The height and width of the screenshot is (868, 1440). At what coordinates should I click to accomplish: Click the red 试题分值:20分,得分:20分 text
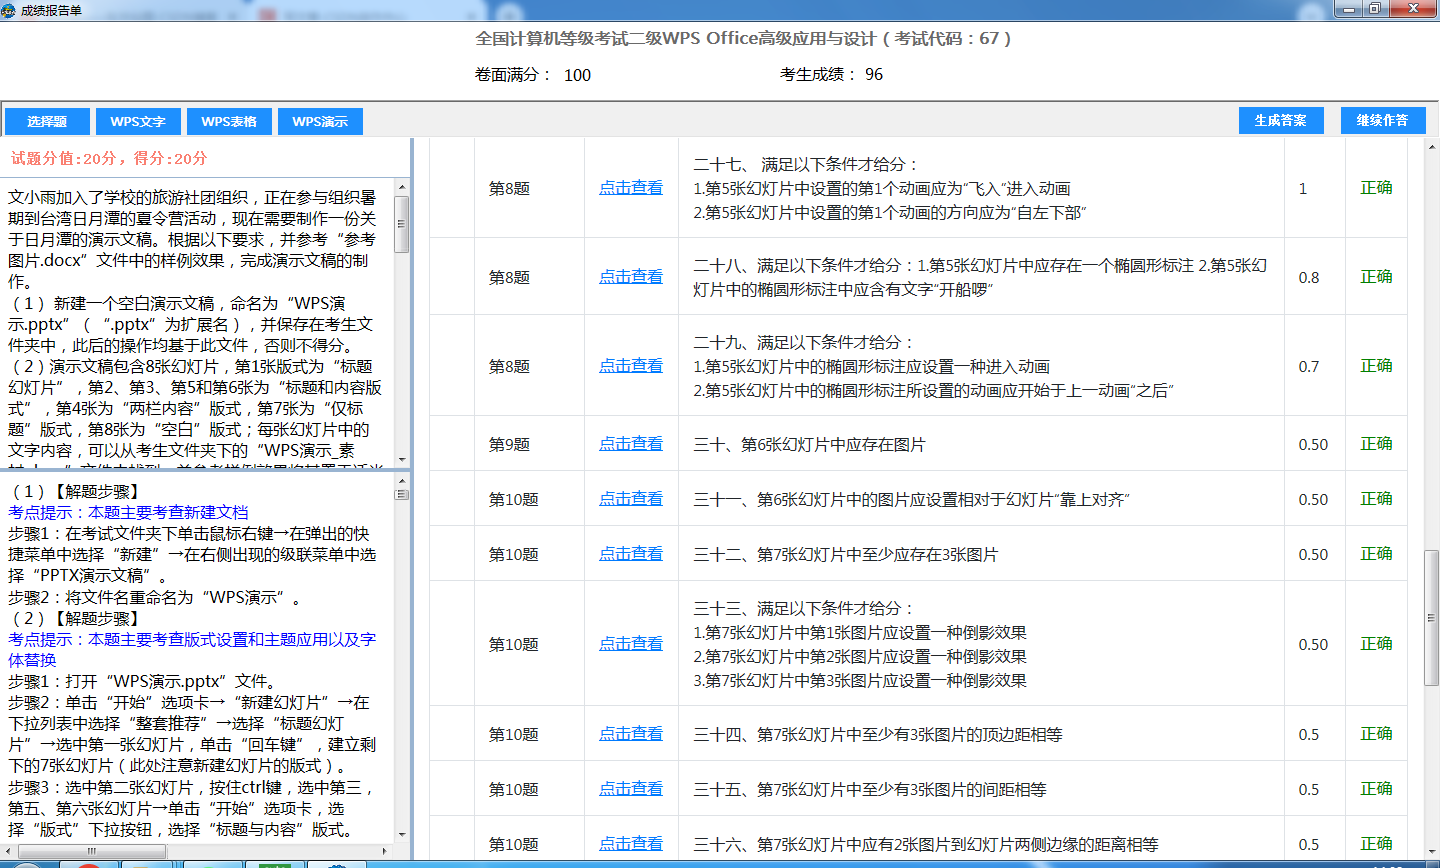109,158
